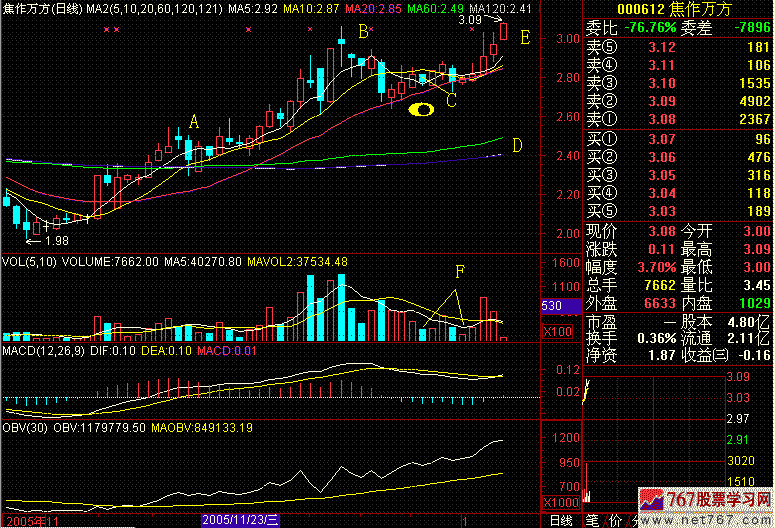This screenshot has width=775, height=528.
Task: Select the letter B annotation on the chart
Action: point(363,32)
